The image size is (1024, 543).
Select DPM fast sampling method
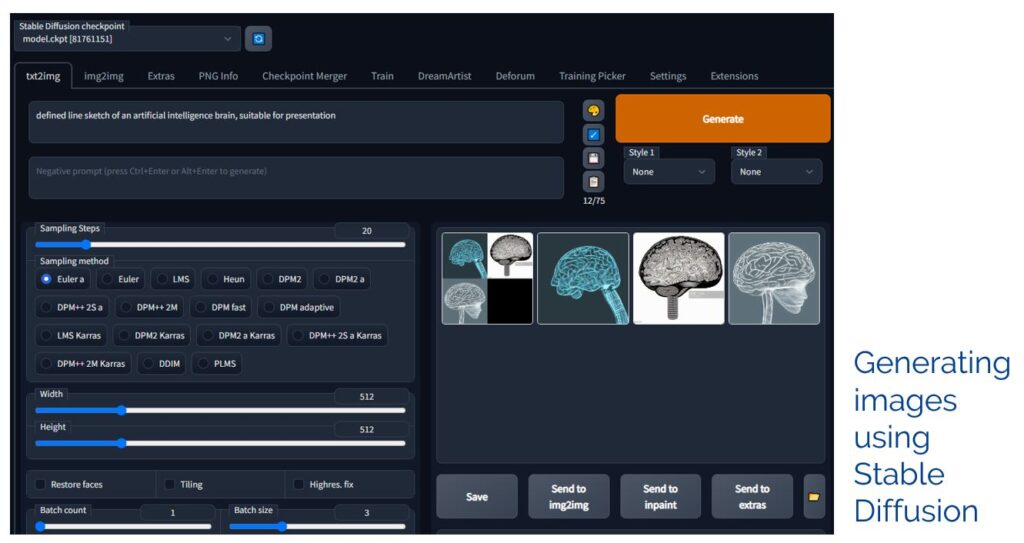(x=221, y=307)
